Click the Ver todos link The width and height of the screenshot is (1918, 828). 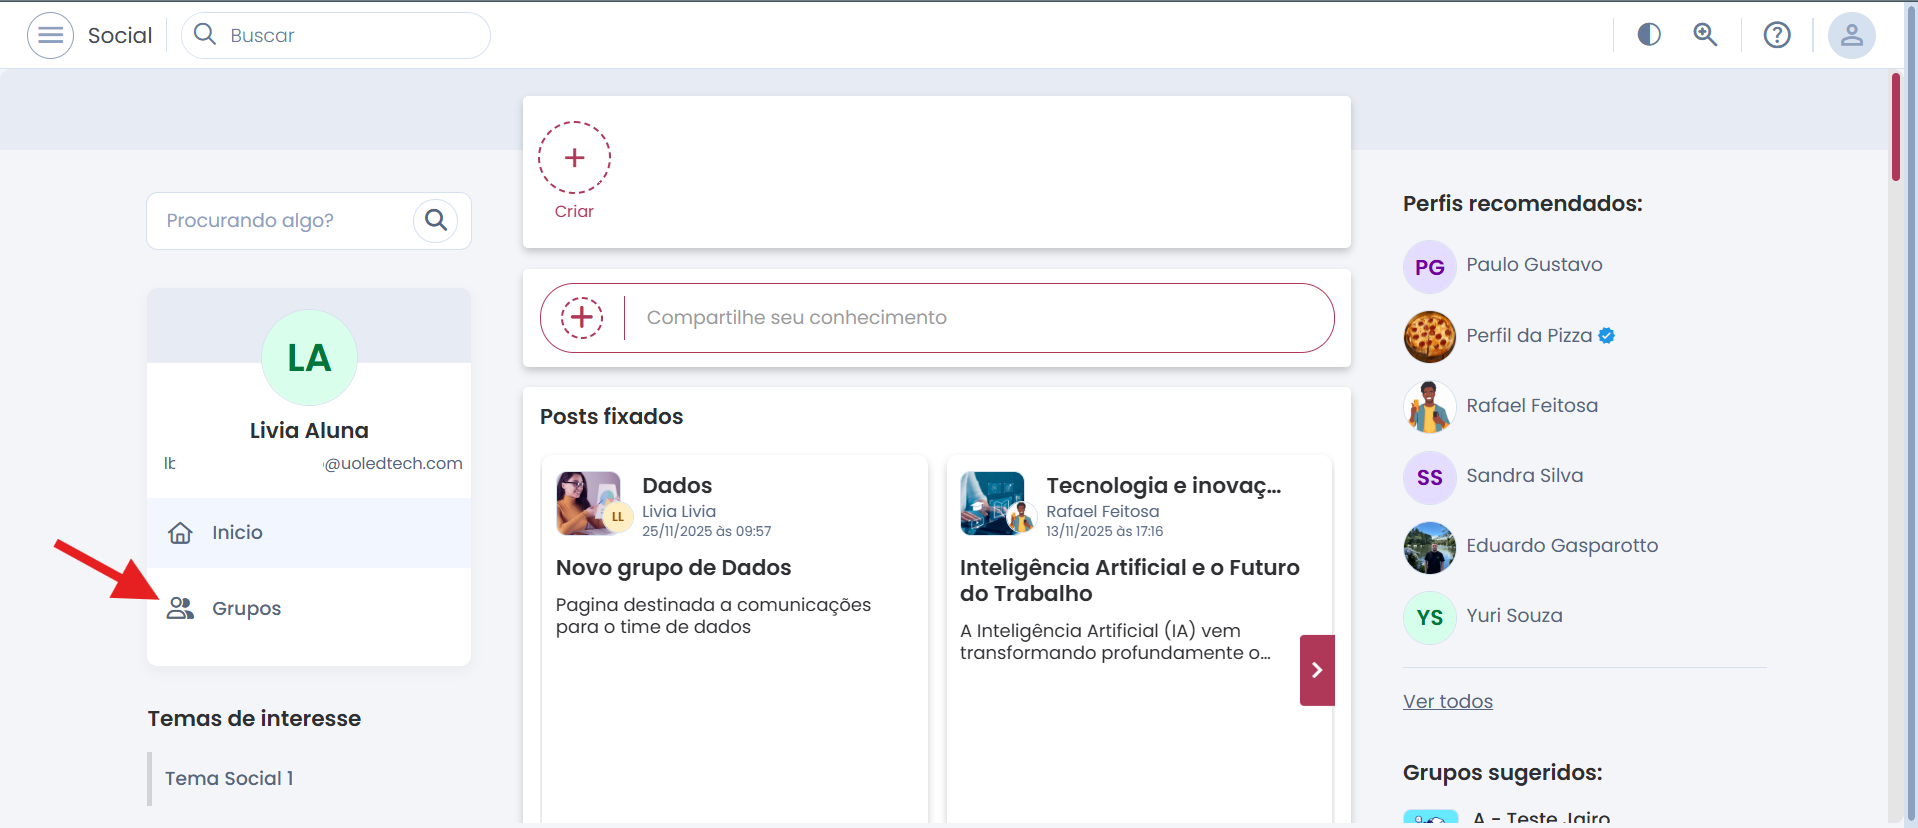(x=1447, y=702)
